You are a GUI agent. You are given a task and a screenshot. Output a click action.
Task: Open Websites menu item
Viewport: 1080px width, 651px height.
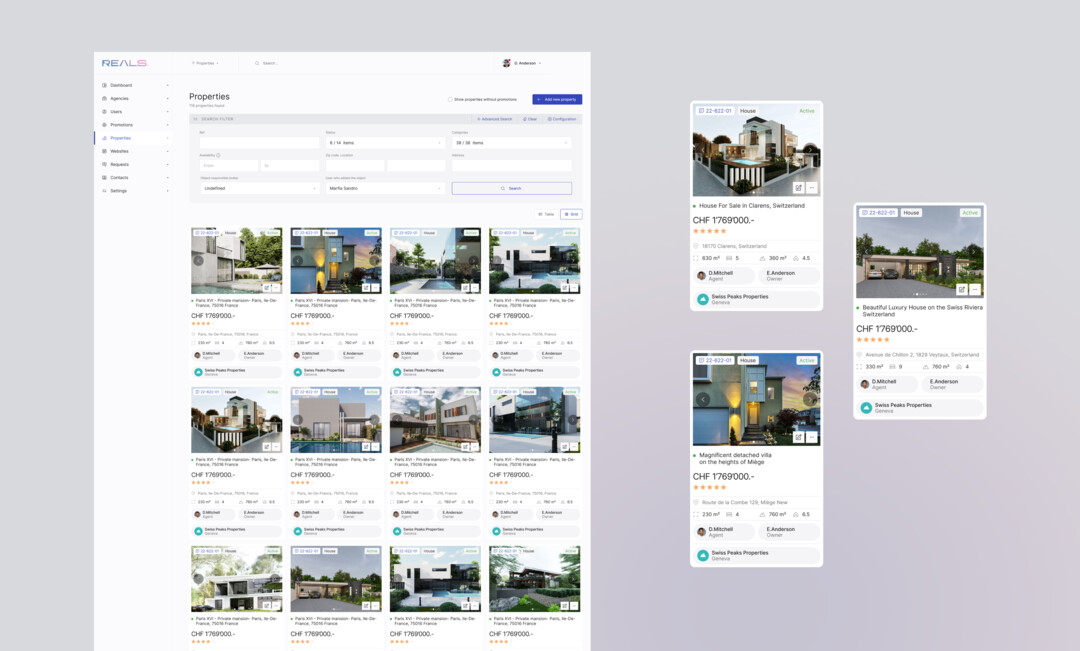(120, 151)
